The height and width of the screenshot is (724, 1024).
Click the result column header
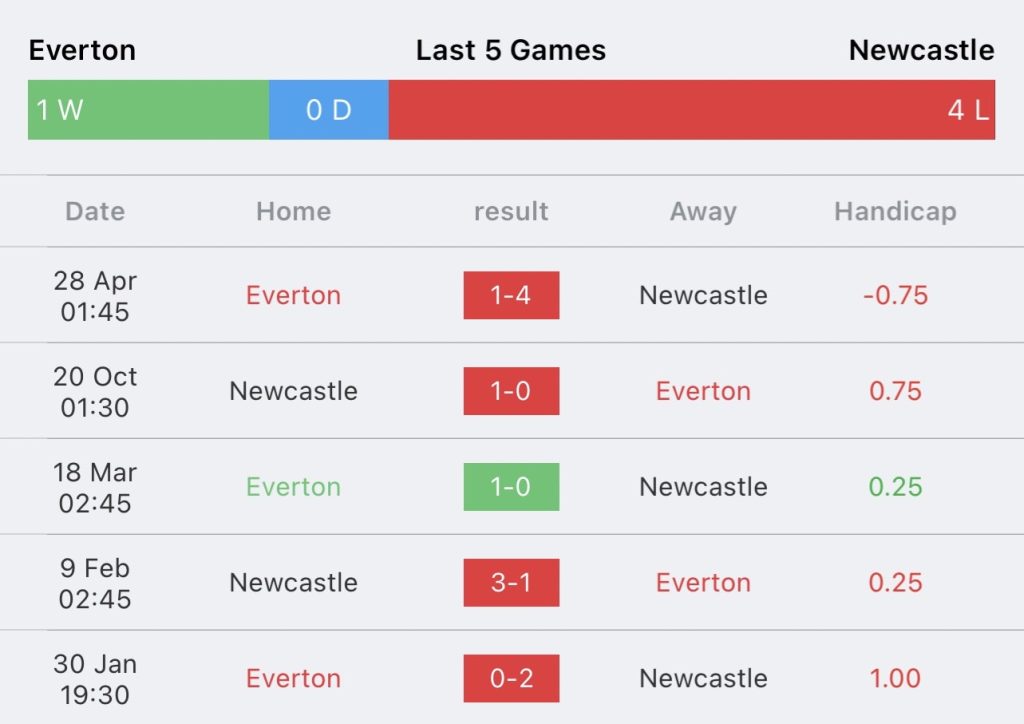[511, 212]
